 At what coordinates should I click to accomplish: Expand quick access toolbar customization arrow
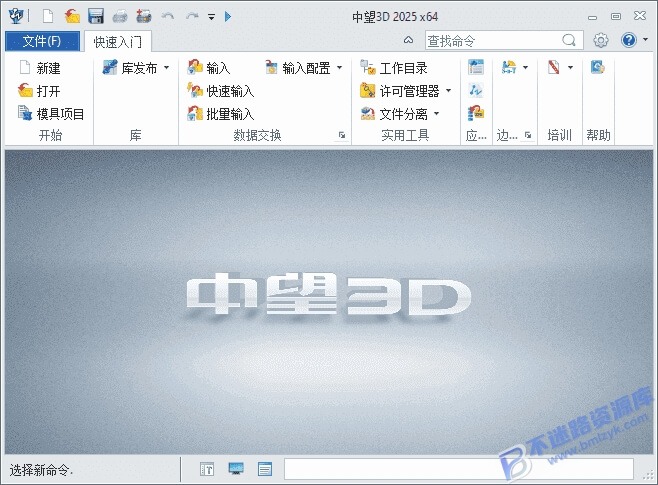(x=212, y=17)
